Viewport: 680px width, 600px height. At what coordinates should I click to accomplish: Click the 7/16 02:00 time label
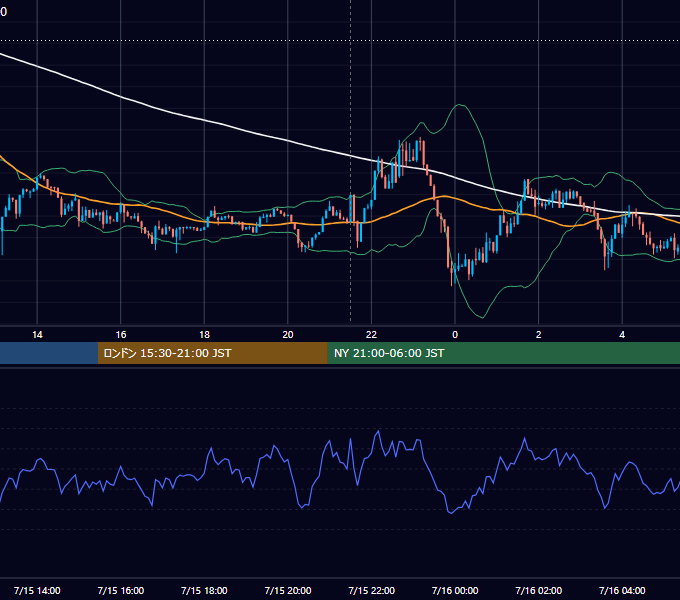coord(539,590)
